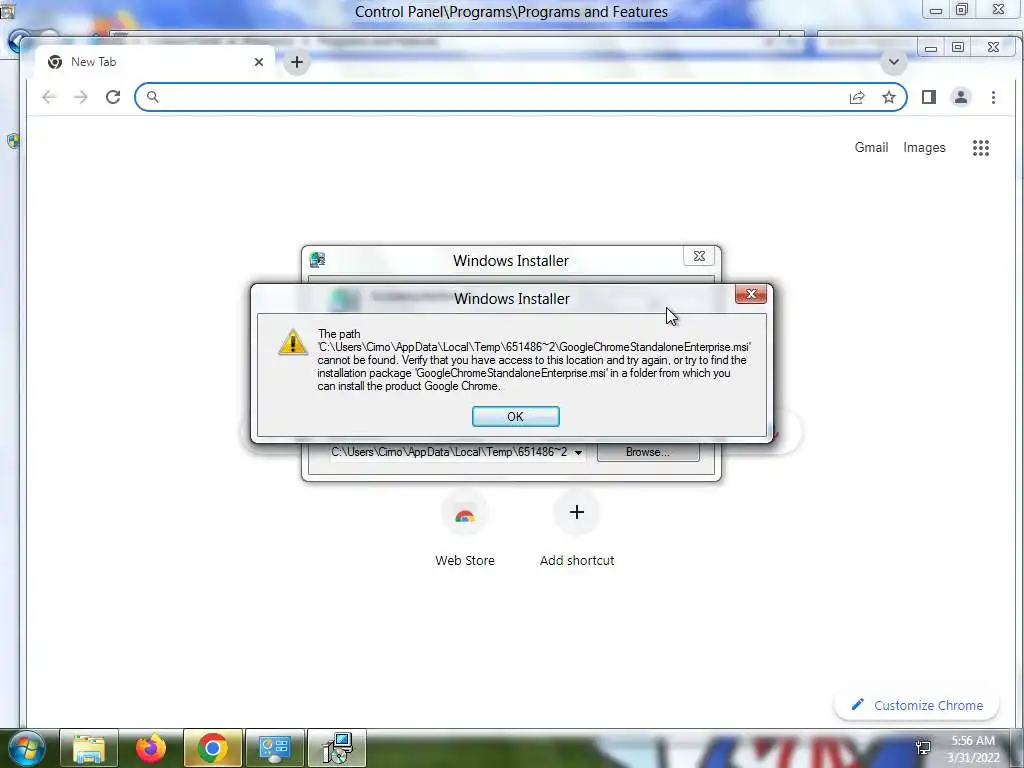Viewport: 1024px width, 768px height.
Task: Close the New Tab tab
Action: [x=259, y=62]
